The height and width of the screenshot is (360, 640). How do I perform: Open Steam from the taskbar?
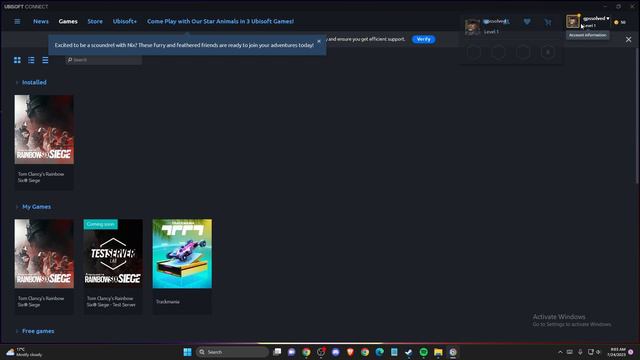tap(409, 352)
